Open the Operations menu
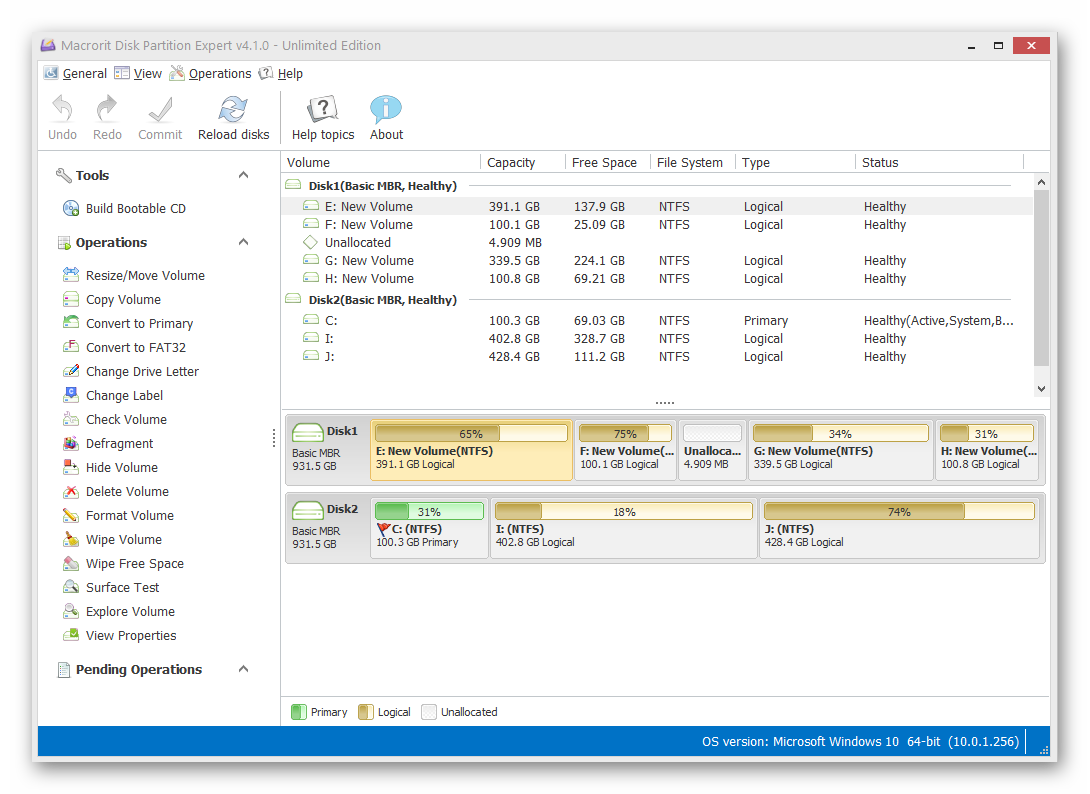 [x=211, y=74]
